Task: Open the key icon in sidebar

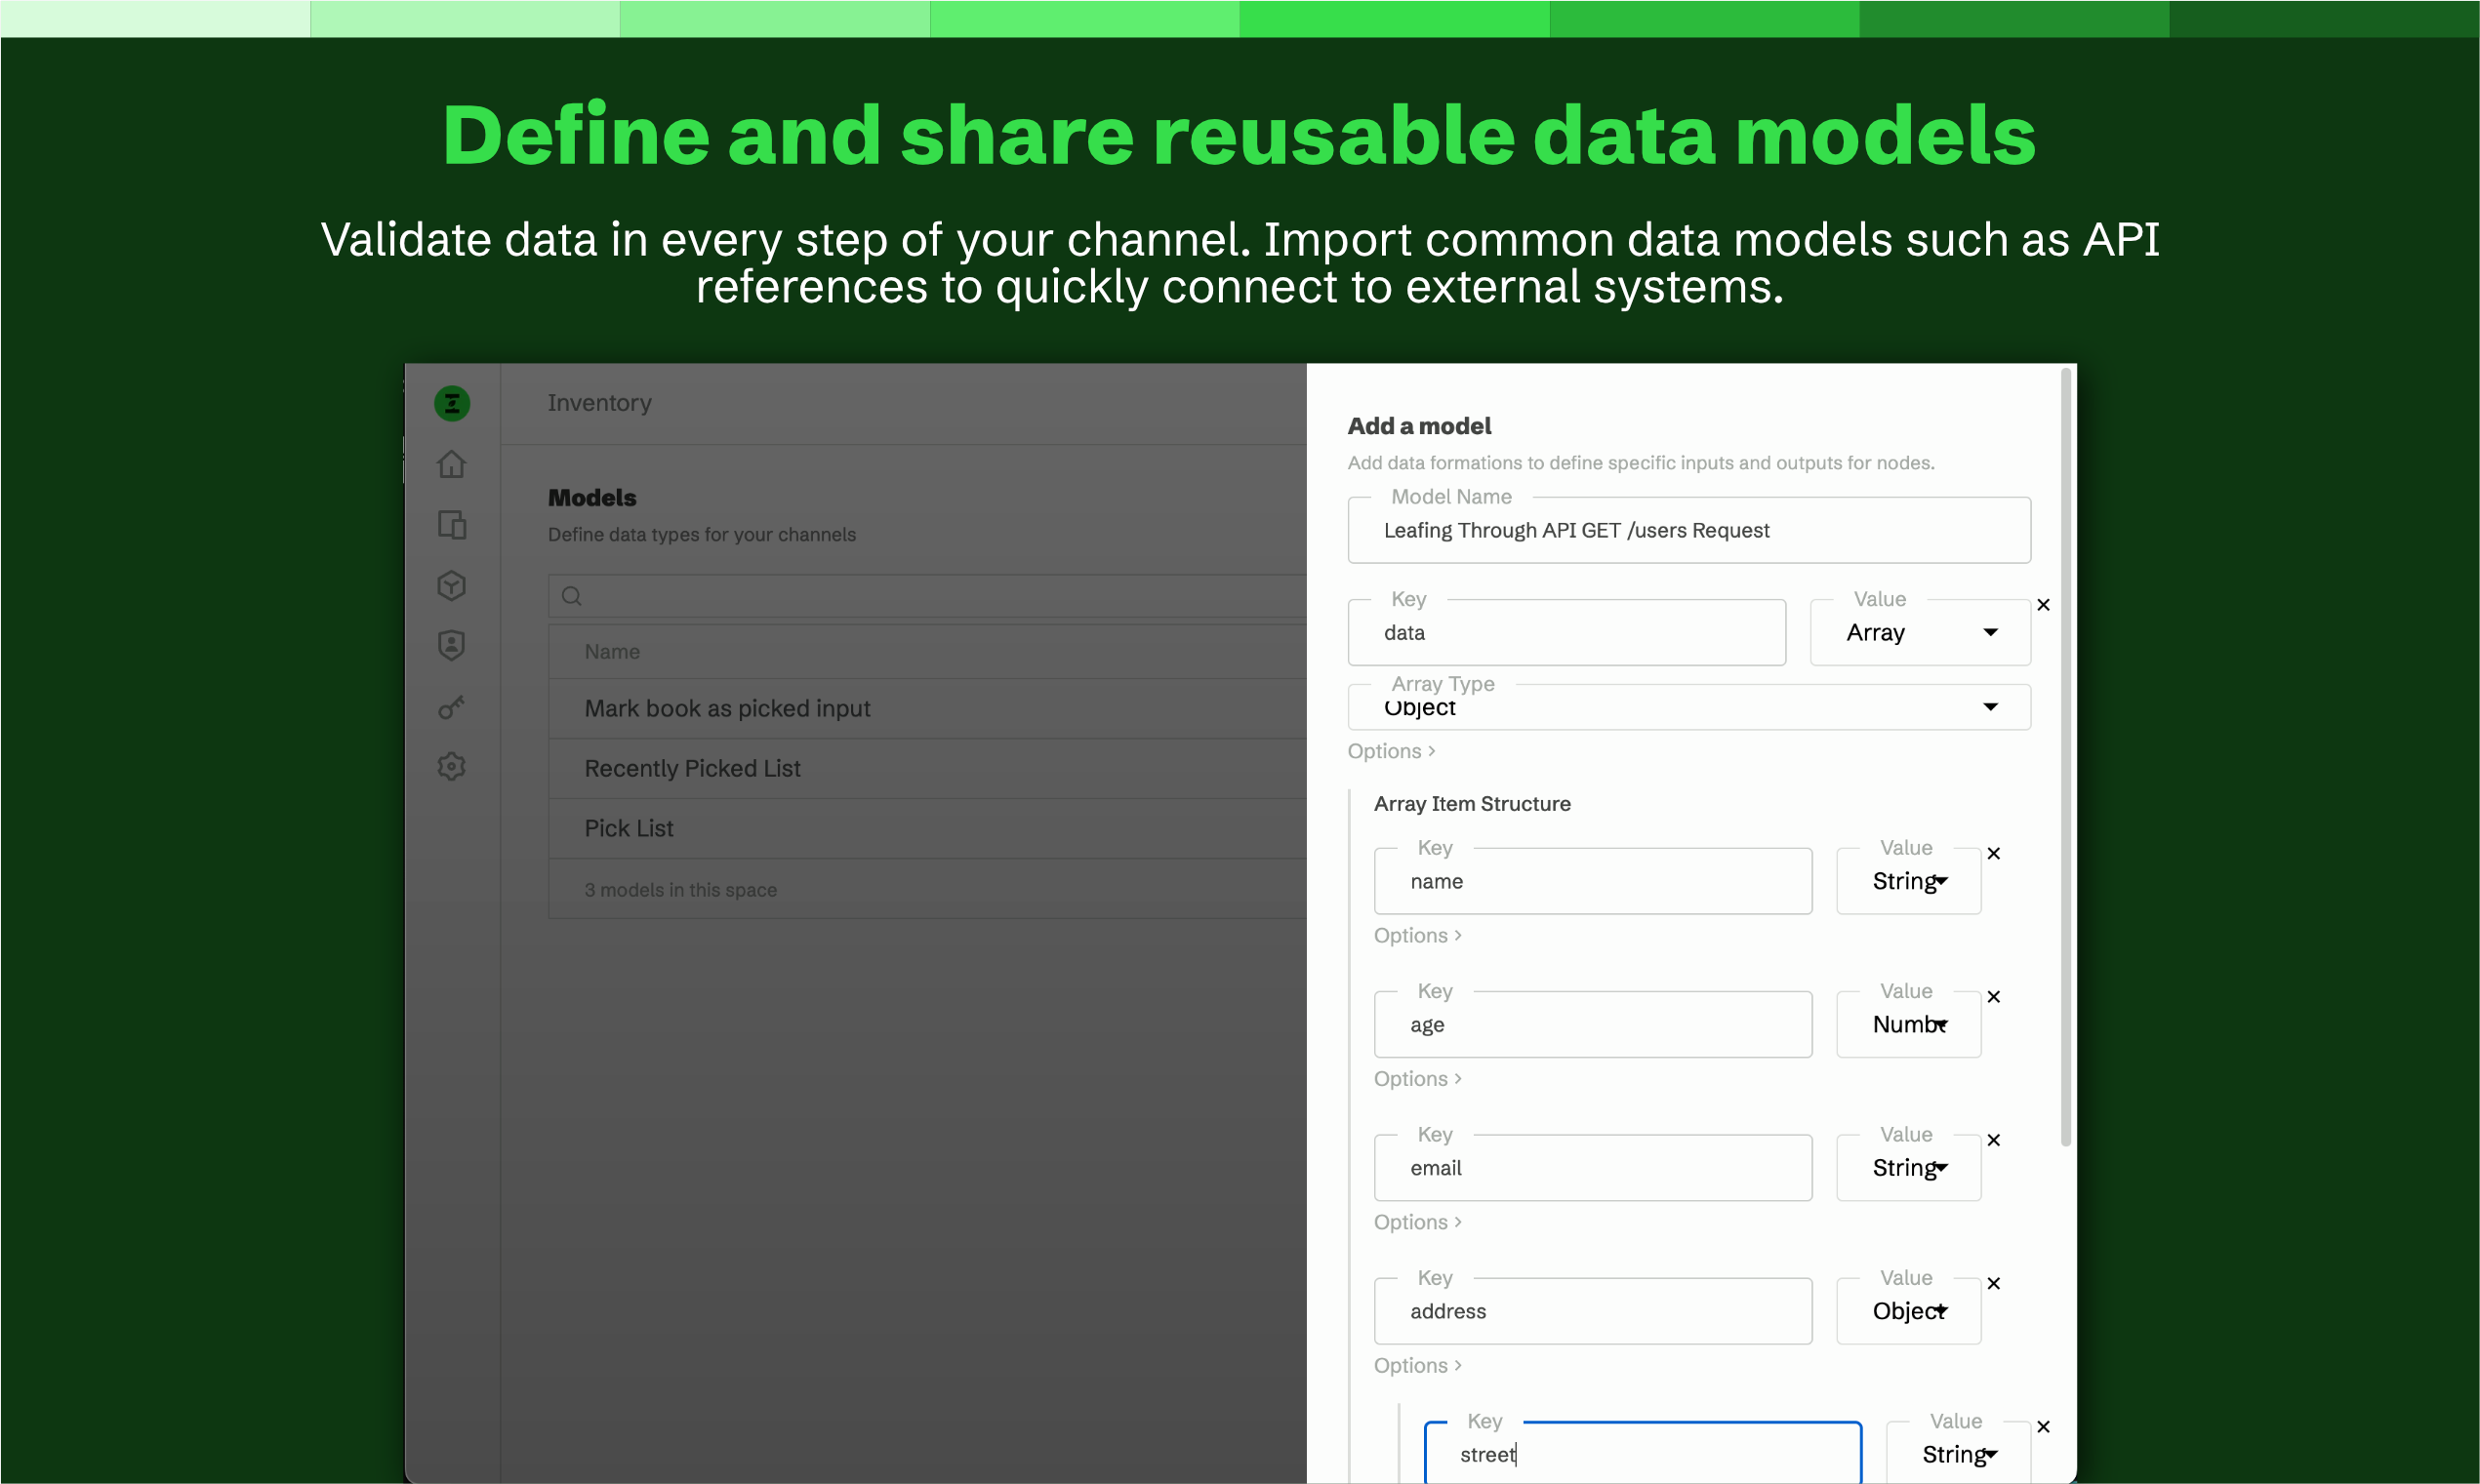Action: (452, 707)
